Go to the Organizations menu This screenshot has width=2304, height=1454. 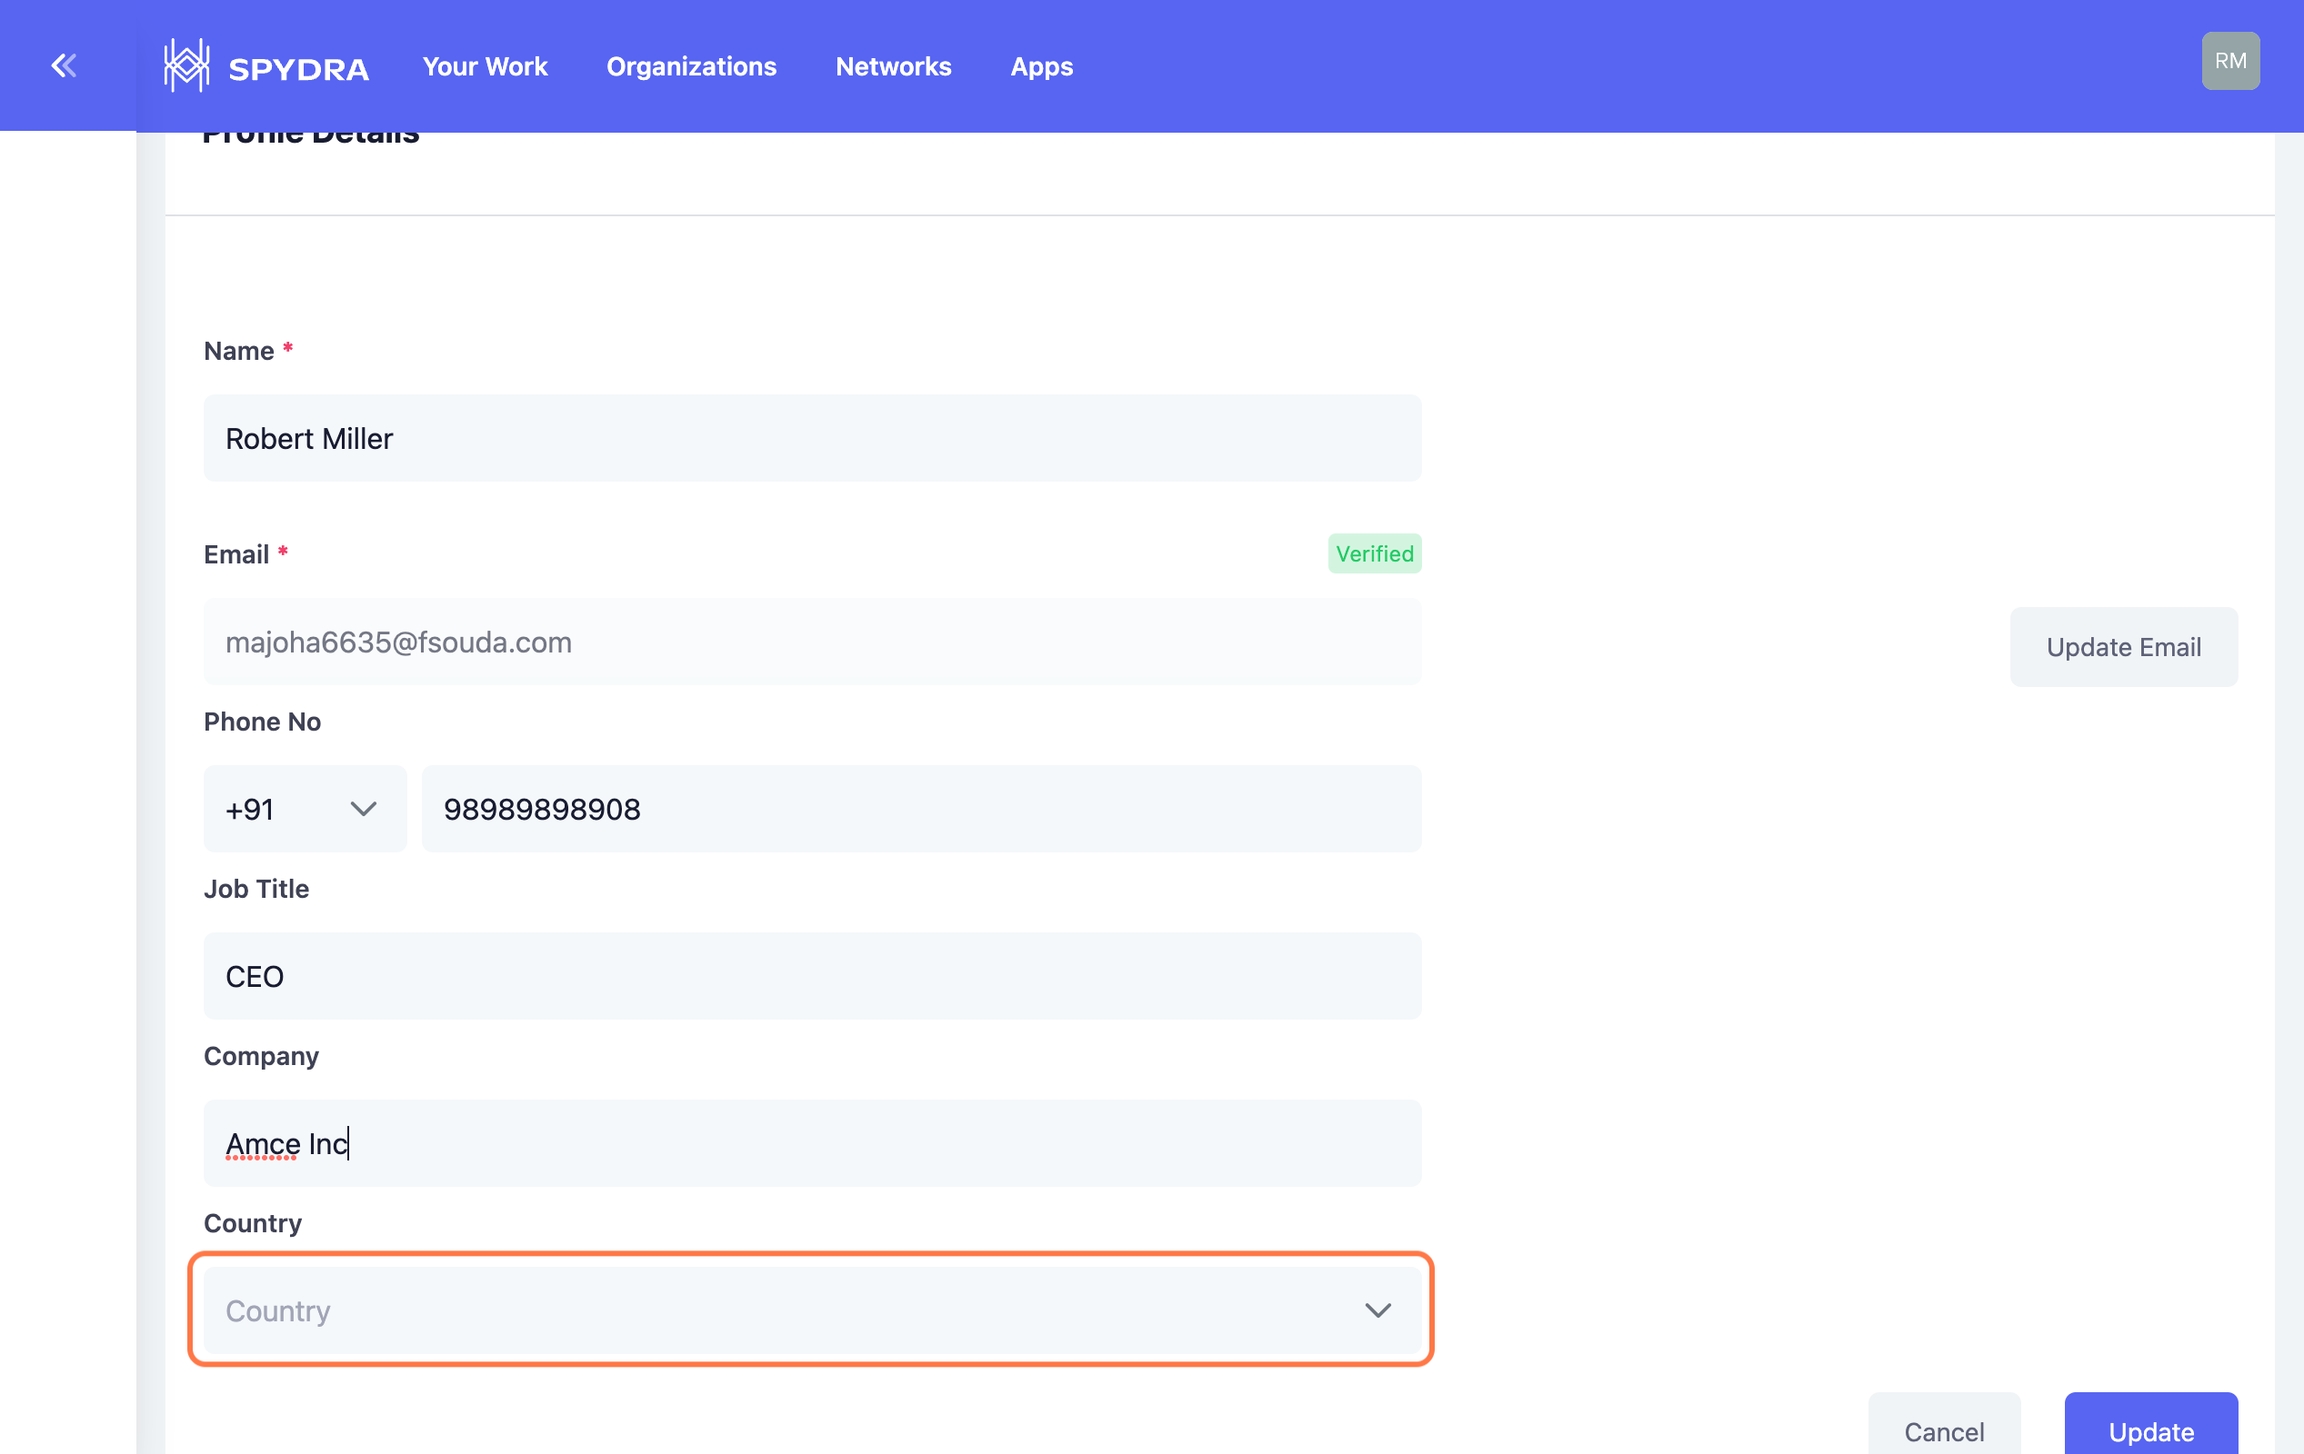click(691, 66)
